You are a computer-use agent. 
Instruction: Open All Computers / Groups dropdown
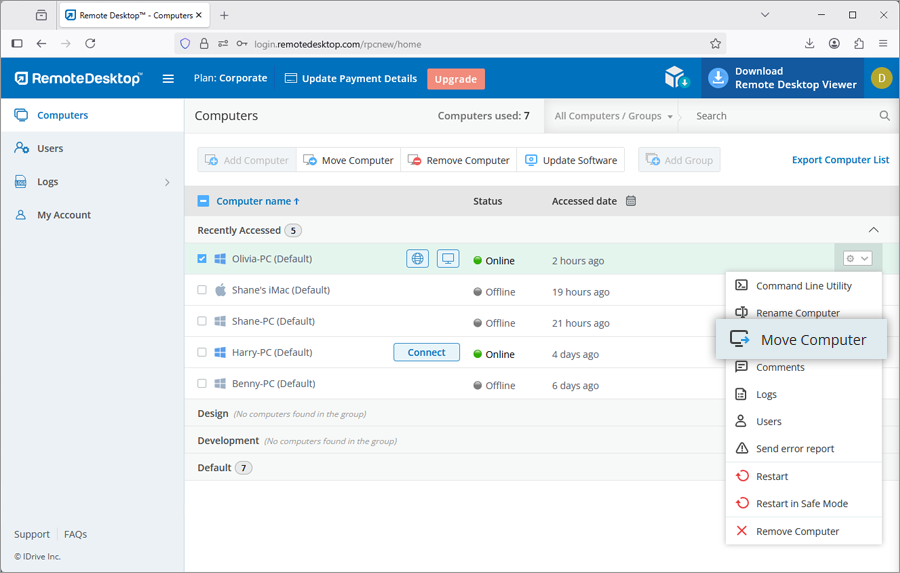pos(613,116)
